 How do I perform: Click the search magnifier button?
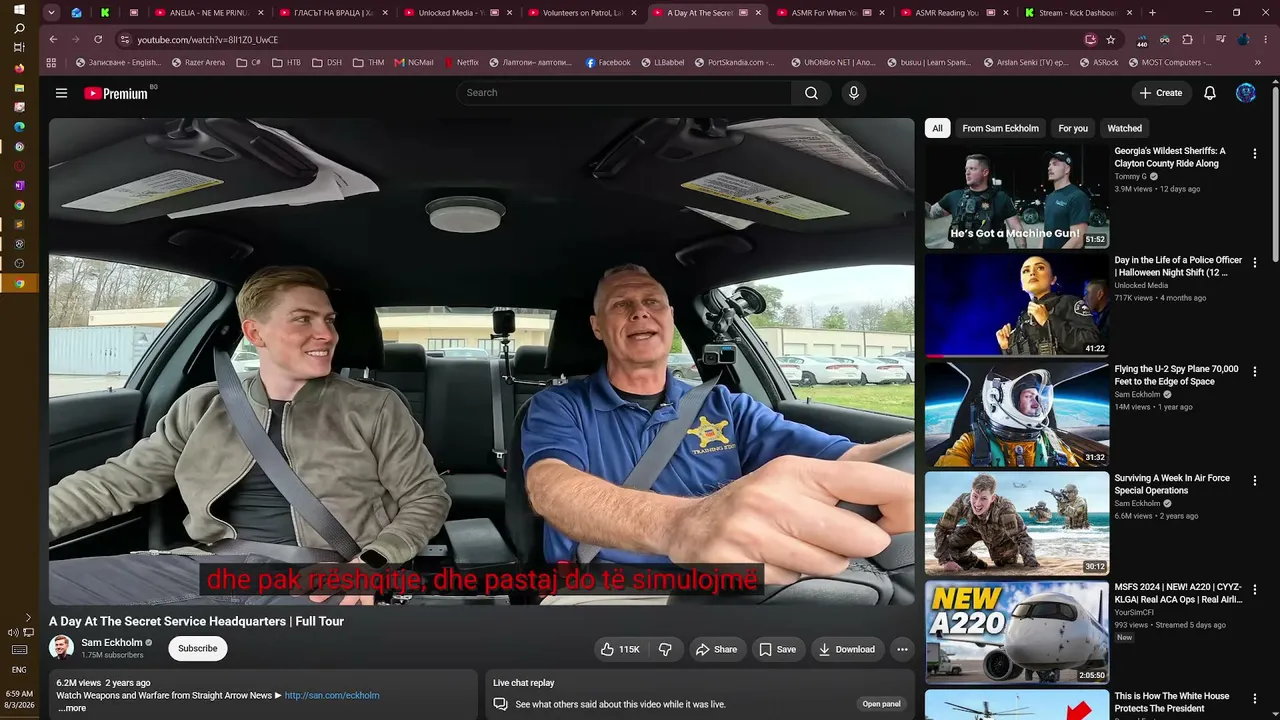click(811, 93)
